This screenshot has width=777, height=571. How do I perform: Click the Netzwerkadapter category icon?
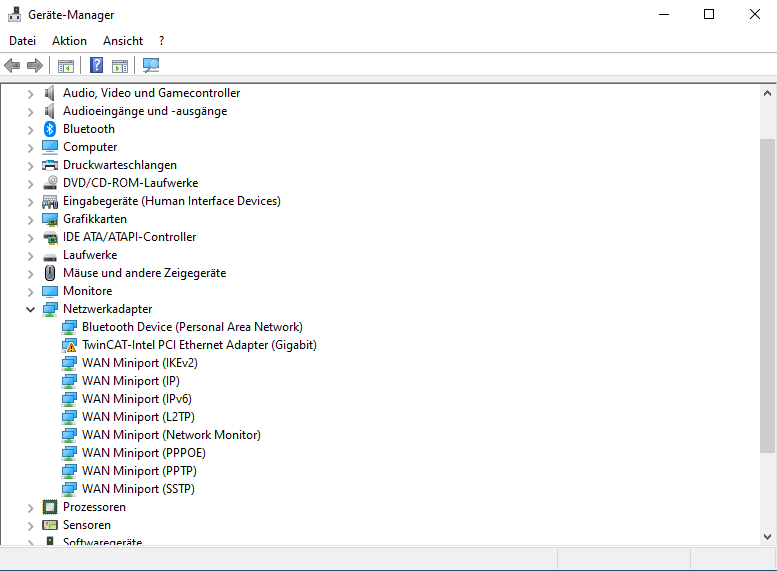50,309
